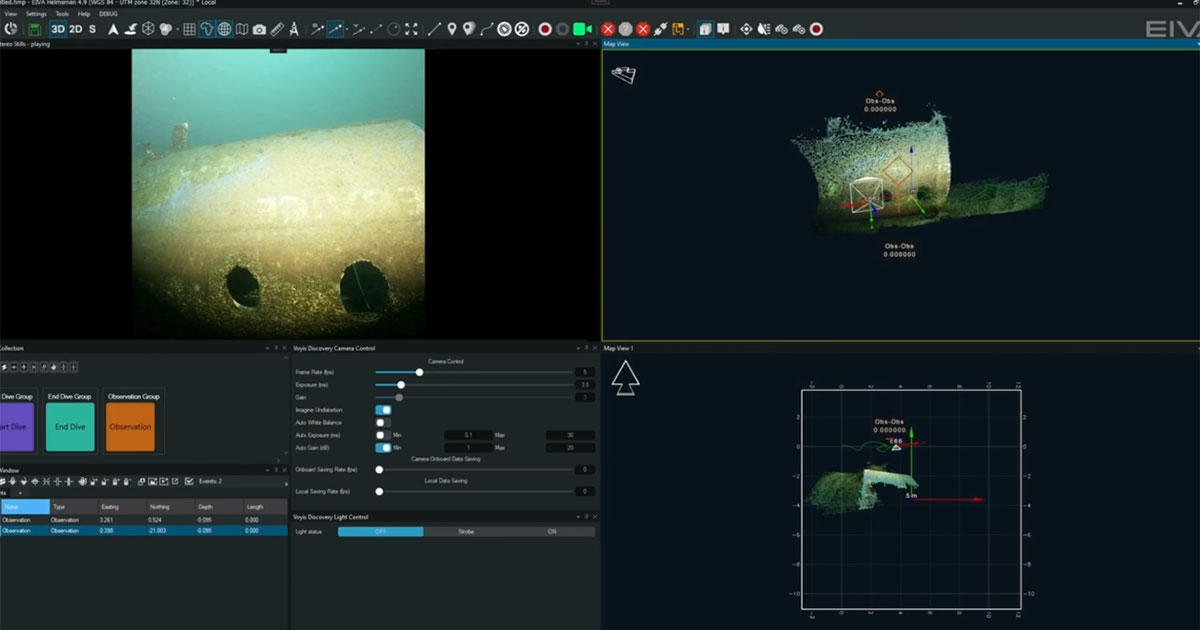The image size is (1200, 630).
Task: Click the orange Observation button
Action: tap(130, 427)
